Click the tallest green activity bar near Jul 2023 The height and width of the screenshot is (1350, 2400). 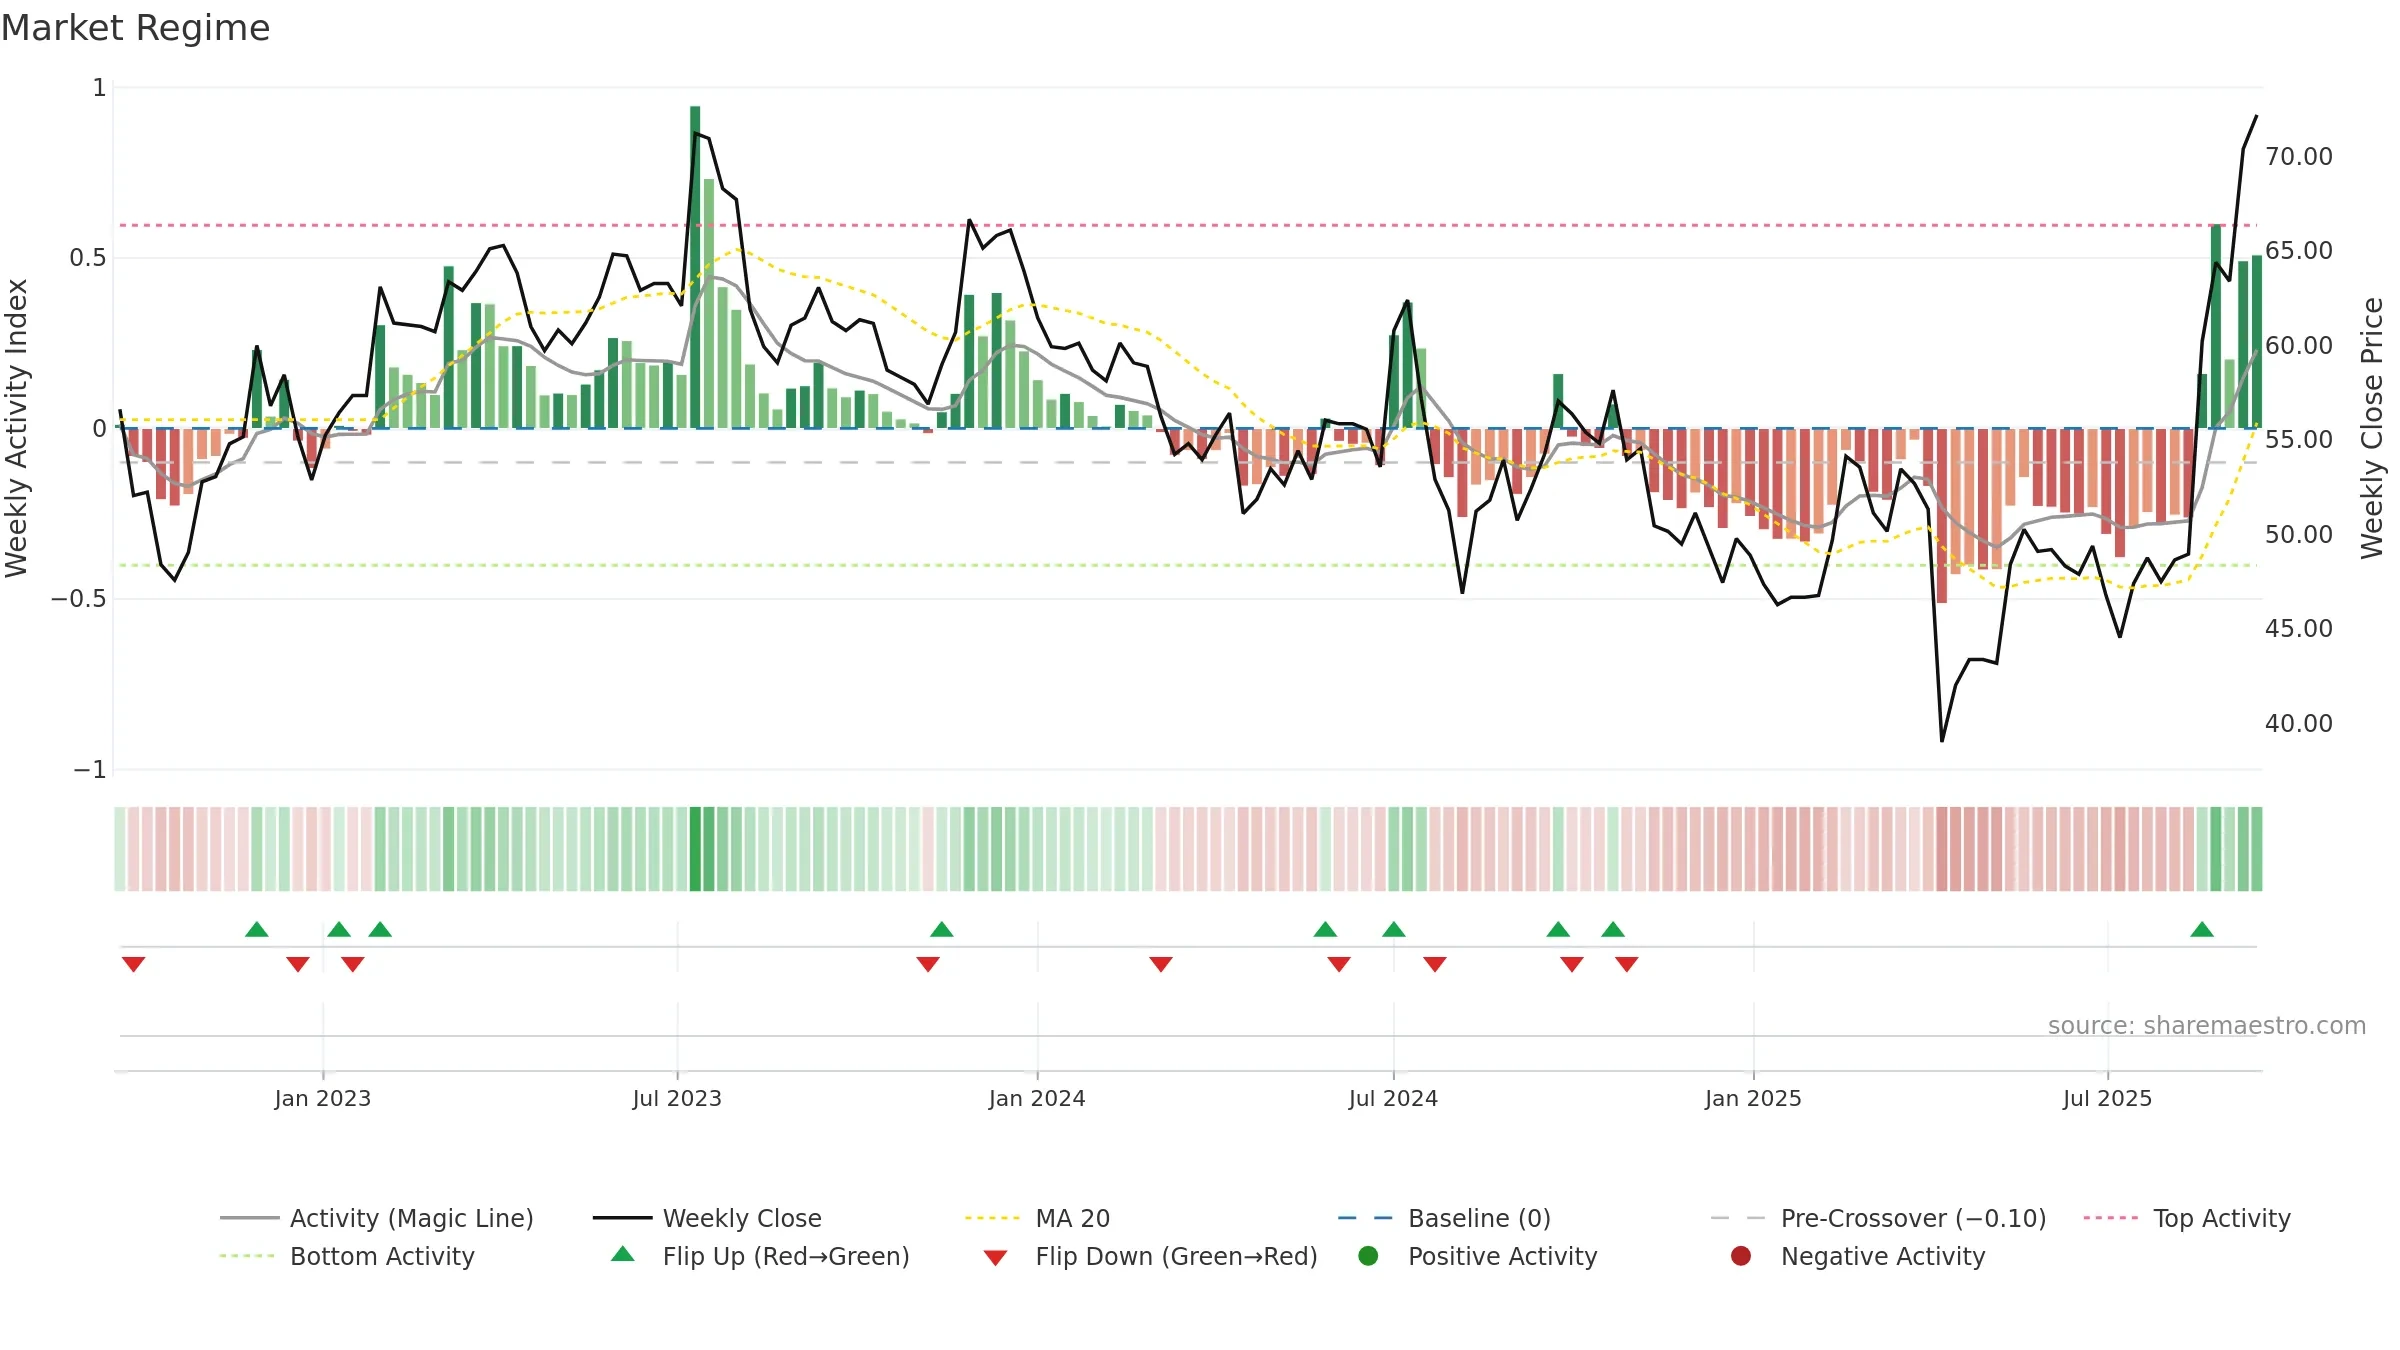tap(695, 267)
